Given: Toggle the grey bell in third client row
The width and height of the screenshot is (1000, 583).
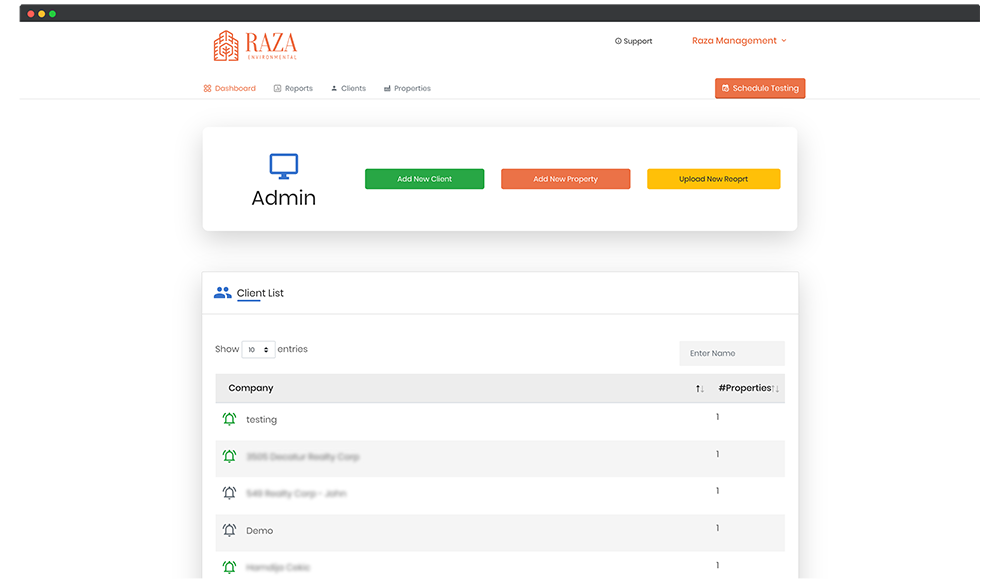Looking at the screenshot, I should (x=229, y=493).
